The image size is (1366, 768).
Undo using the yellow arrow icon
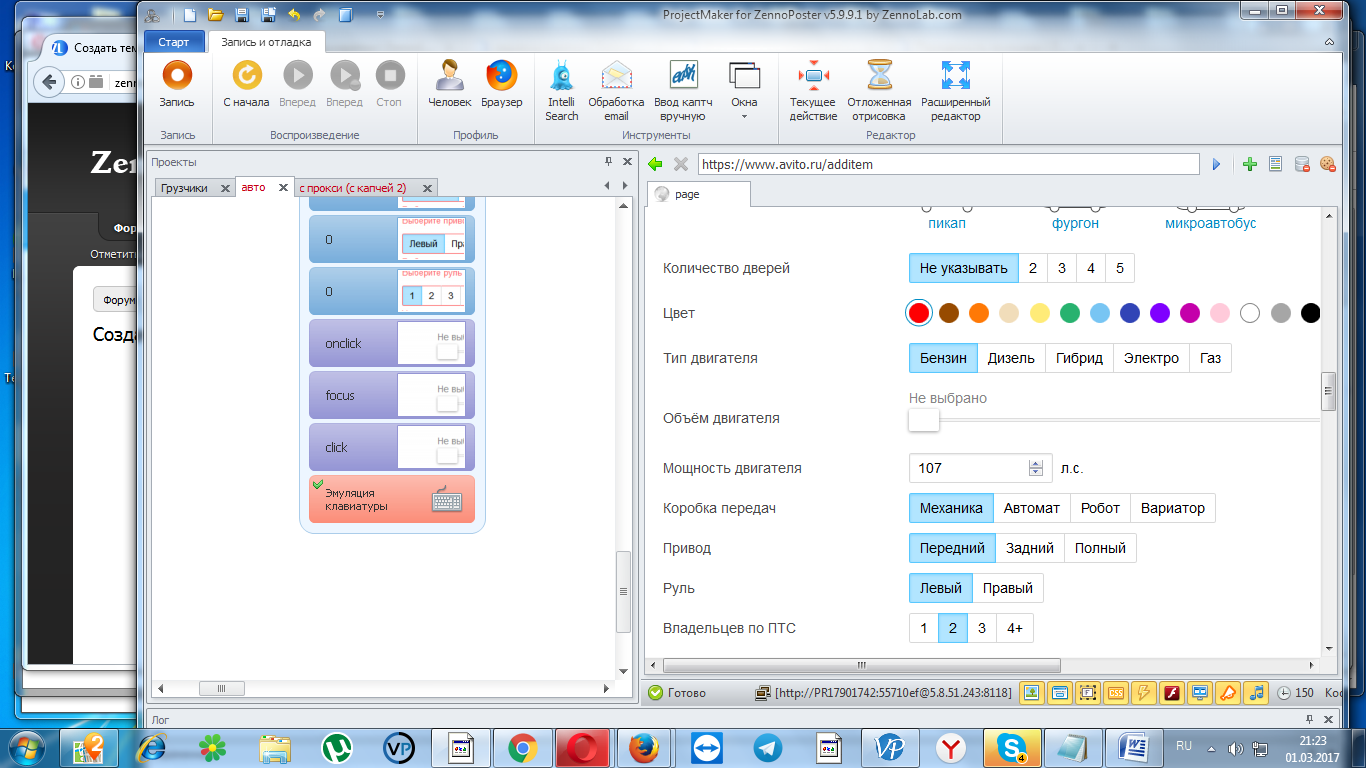[x=294, y=15]
